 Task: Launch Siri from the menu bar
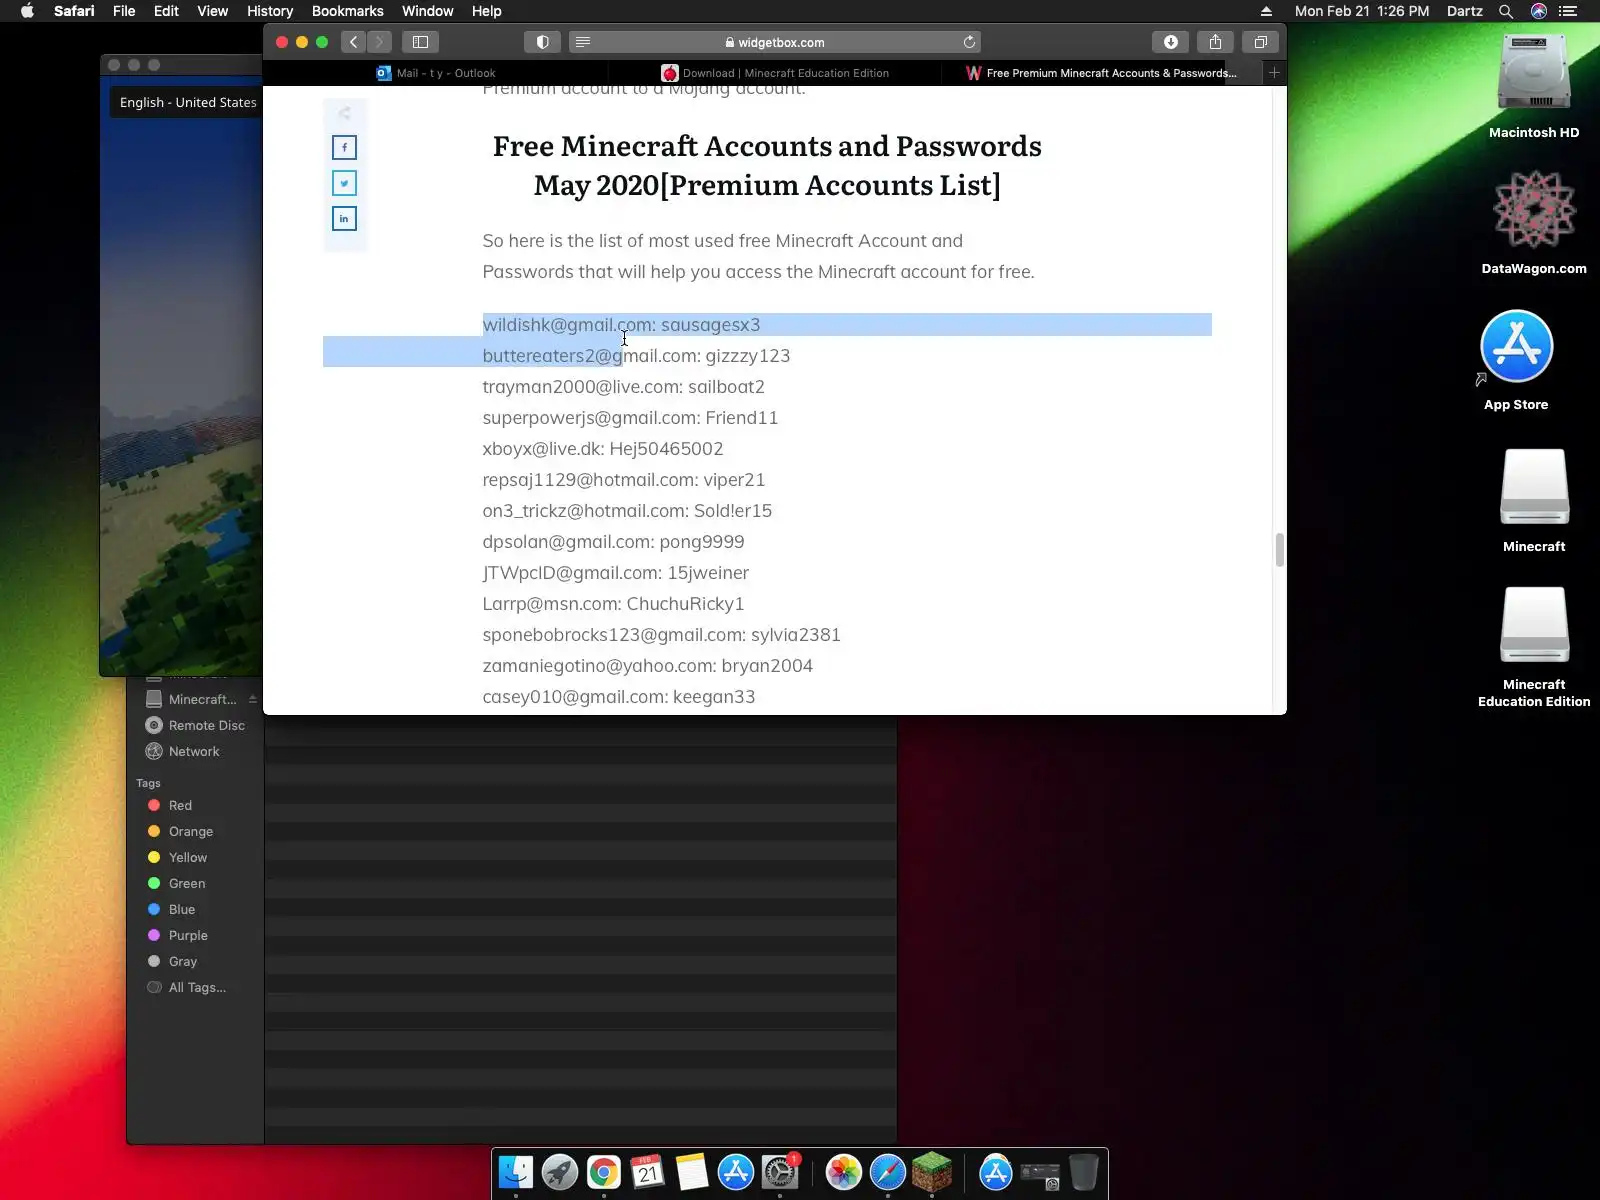coord(1539,11)
